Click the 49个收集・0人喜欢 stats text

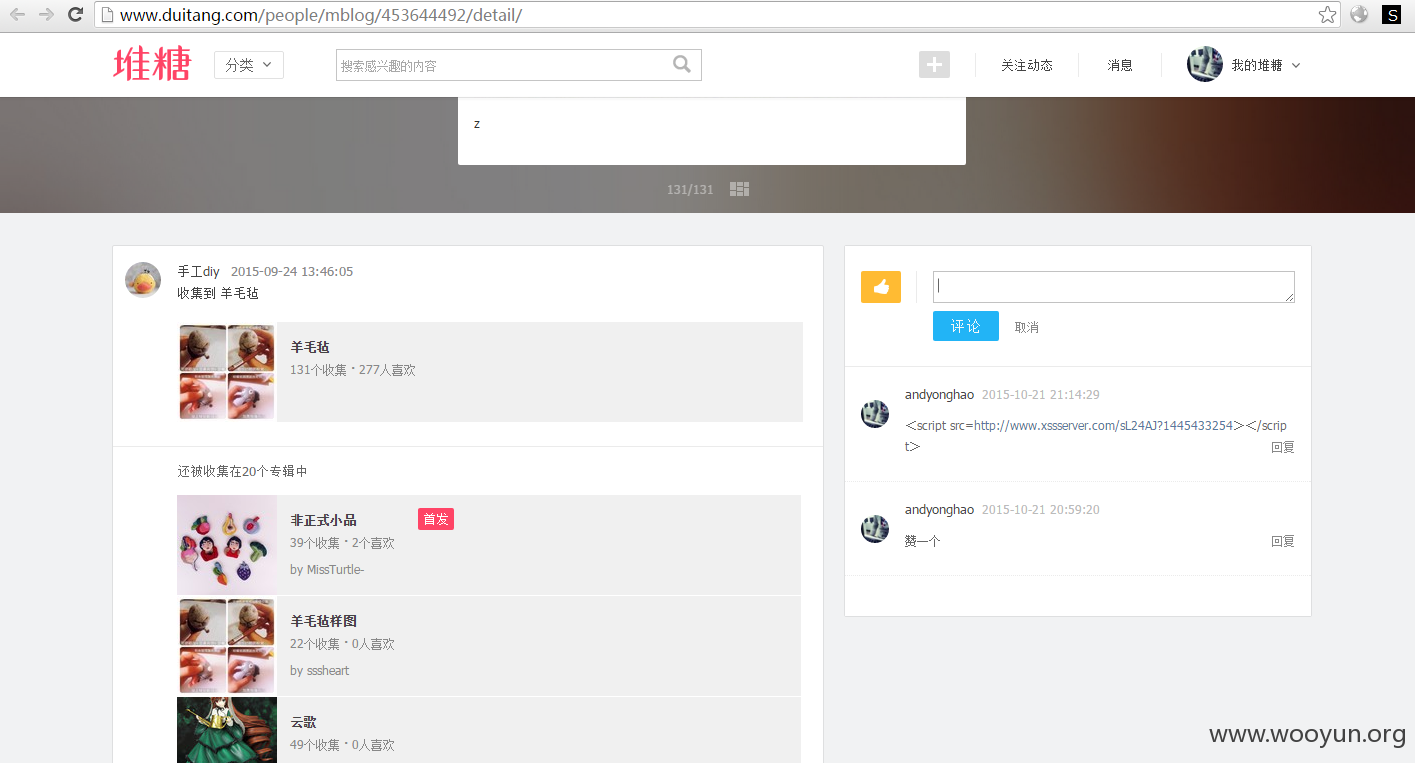pyautogui.click(x=342, y=745)
